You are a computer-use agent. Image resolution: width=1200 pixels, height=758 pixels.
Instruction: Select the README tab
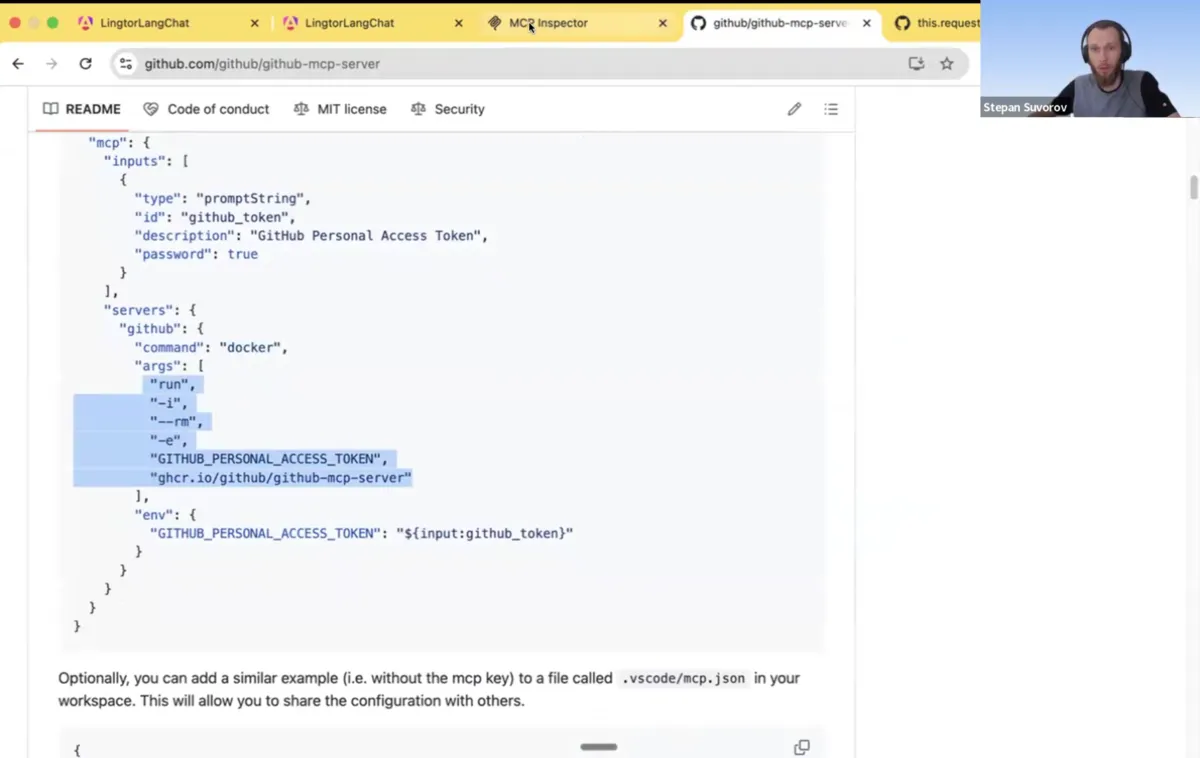coord(81,109)
